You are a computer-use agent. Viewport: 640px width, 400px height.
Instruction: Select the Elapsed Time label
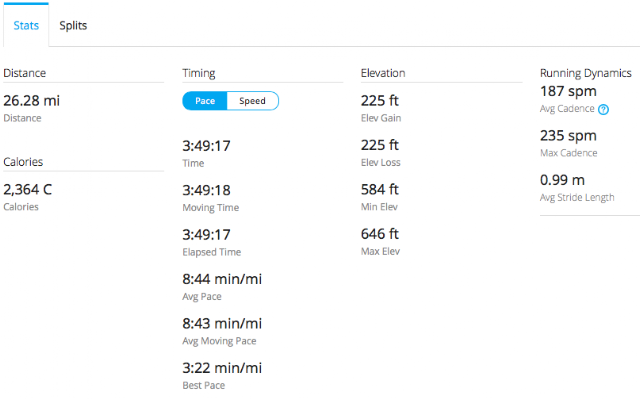[211, 252]
